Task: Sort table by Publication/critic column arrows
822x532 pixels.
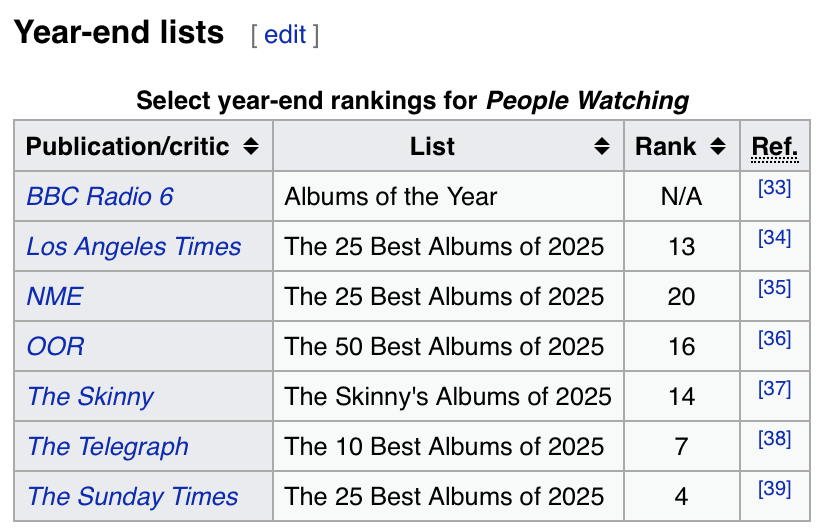Action: 251,147
